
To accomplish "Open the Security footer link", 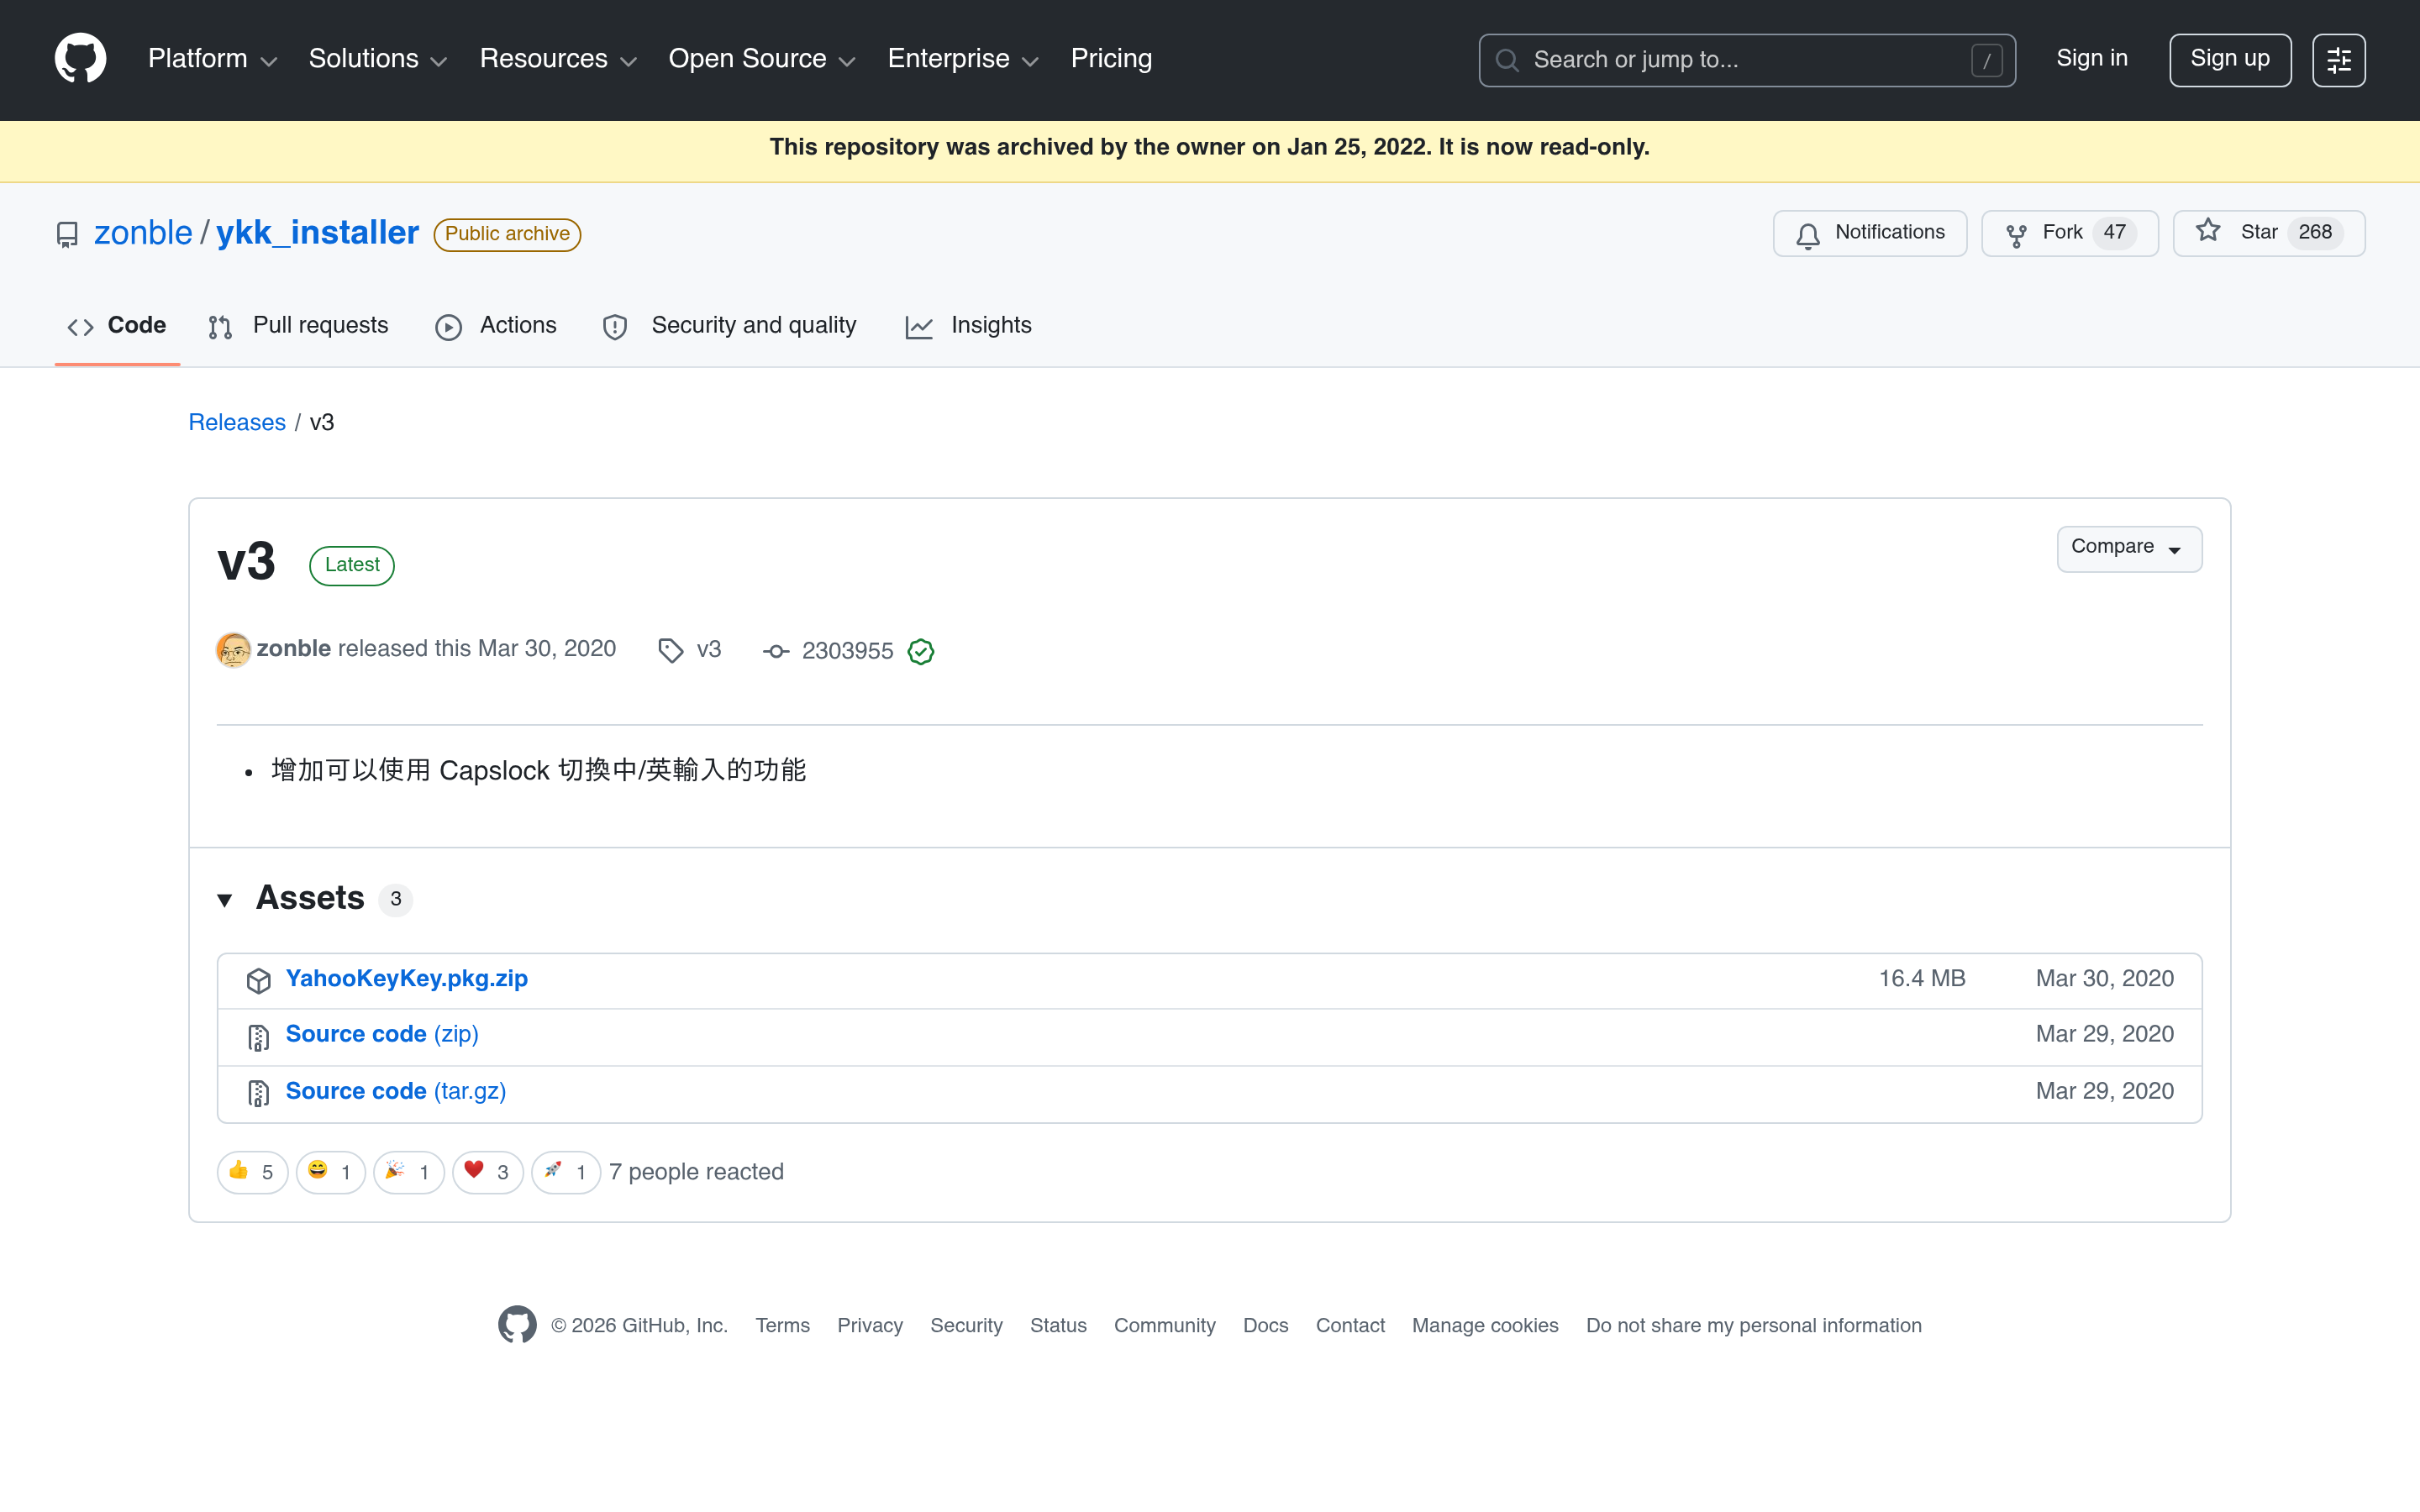I will pyautogui.click(x=966, y=1326).
